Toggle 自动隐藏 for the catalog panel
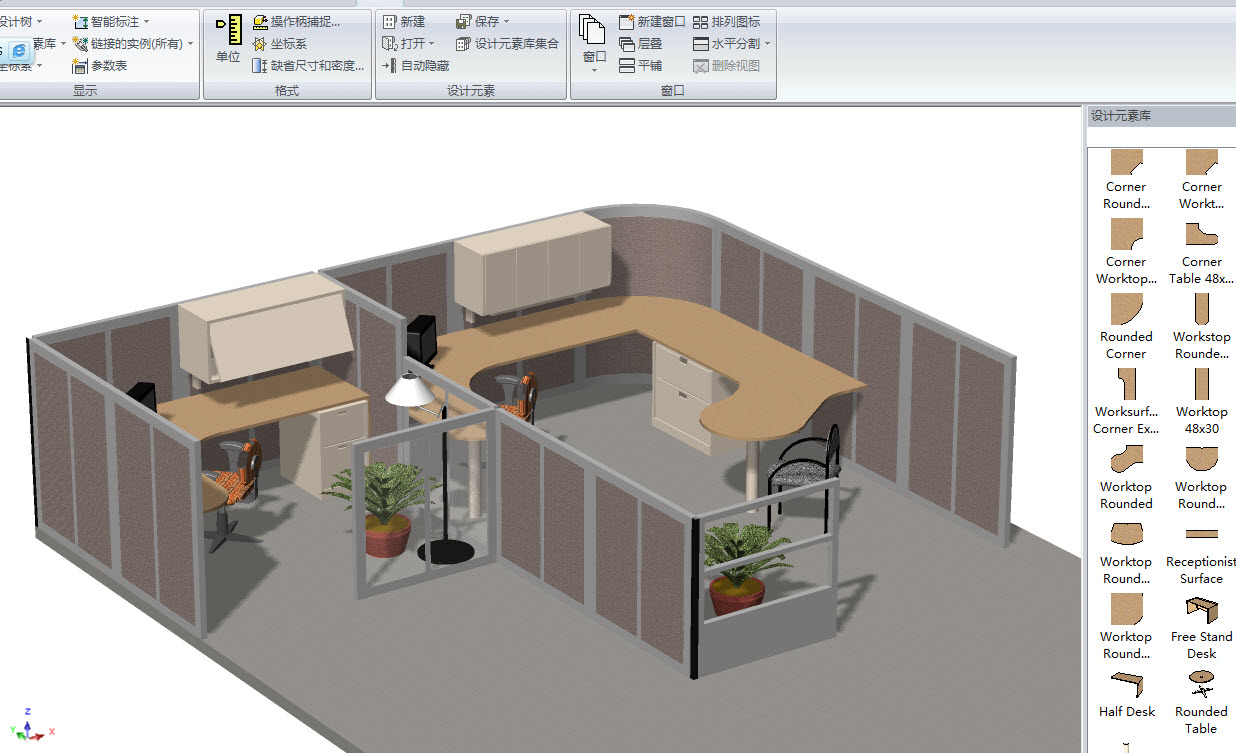The image size is (1236, 753). point(415,66)
